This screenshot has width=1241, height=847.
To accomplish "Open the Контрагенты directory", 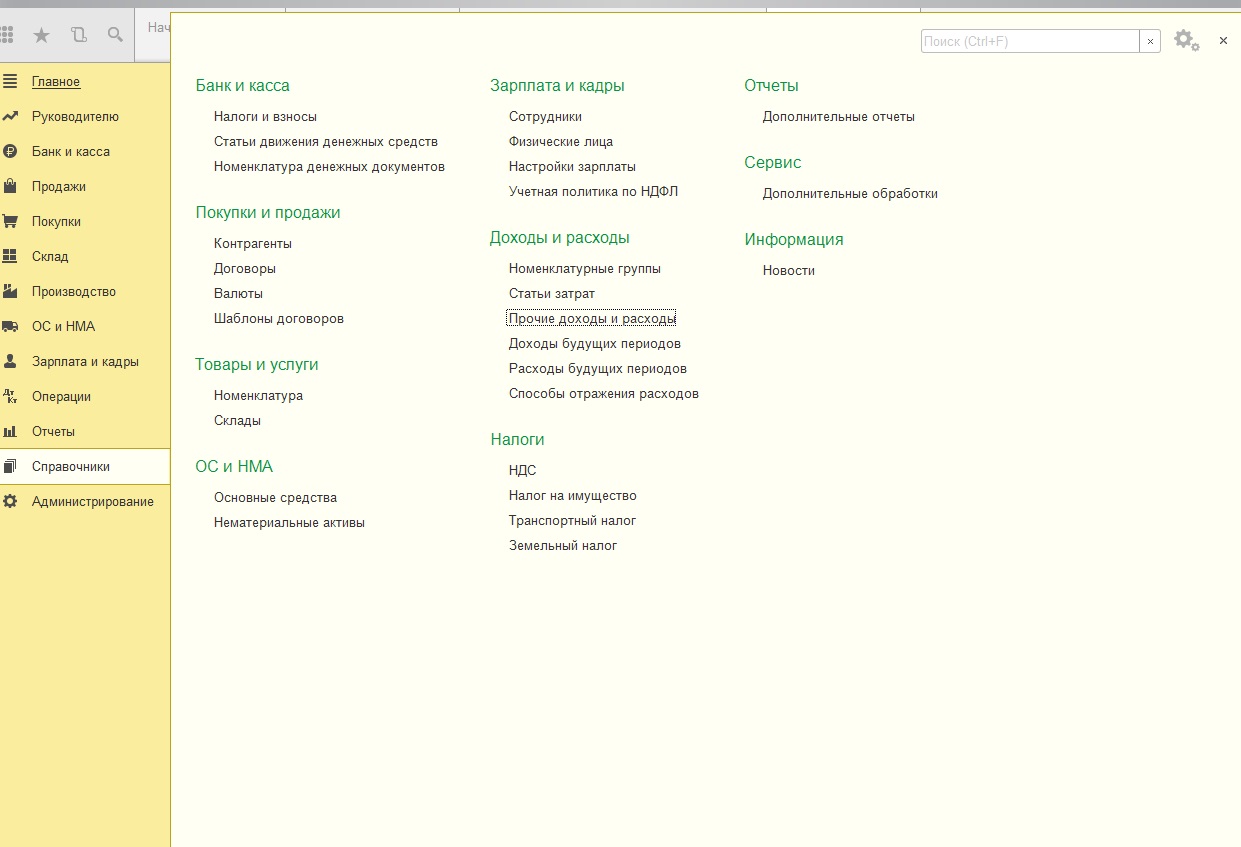I will click(x=253, y=244).
